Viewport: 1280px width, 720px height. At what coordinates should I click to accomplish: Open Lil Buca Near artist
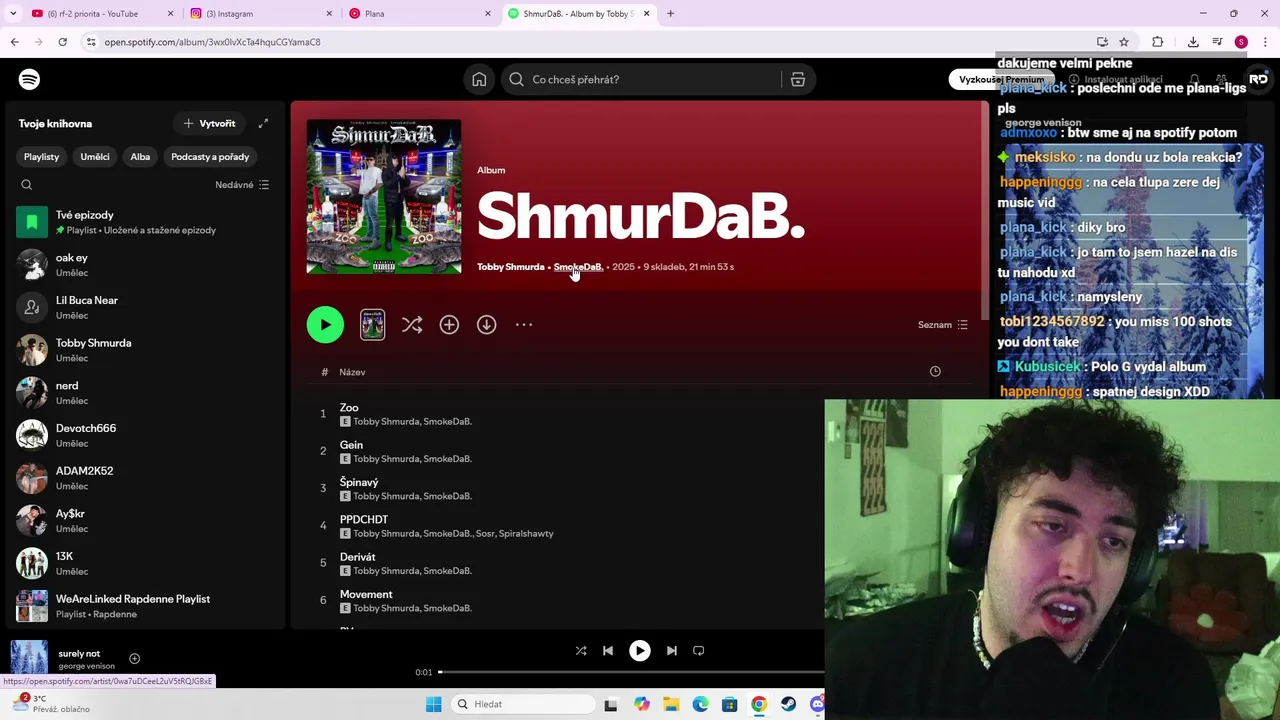[x=145, y=307]
